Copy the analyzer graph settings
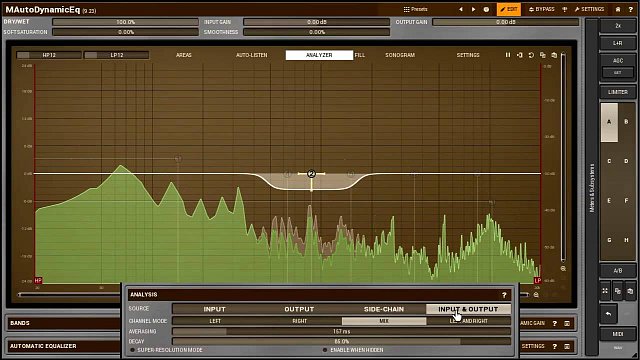Screen dimensions: 640x360 point(542,55)
